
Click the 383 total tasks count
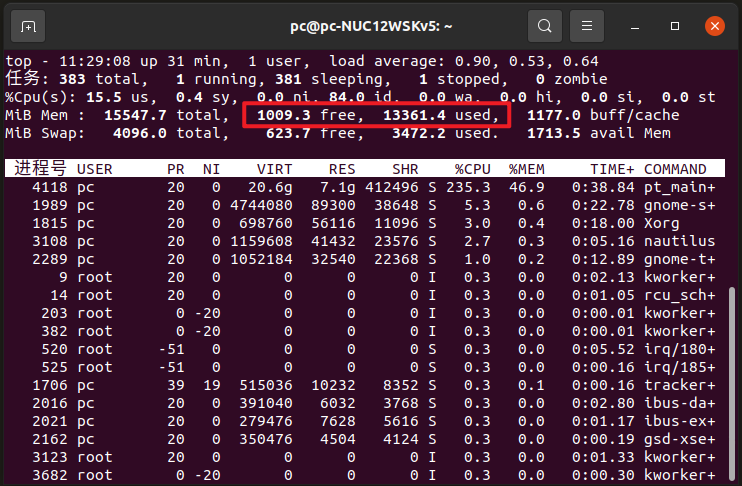click(x=72, y=79)
